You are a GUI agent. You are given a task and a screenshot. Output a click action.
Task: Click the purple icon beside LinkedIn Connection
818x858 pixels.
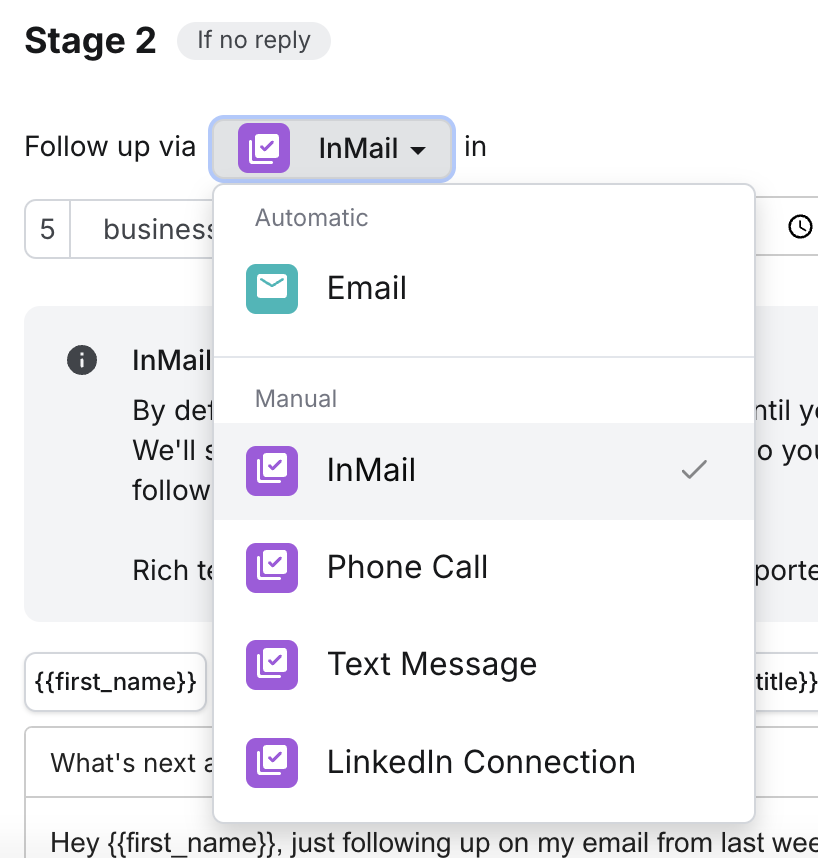tap(272, 762)
